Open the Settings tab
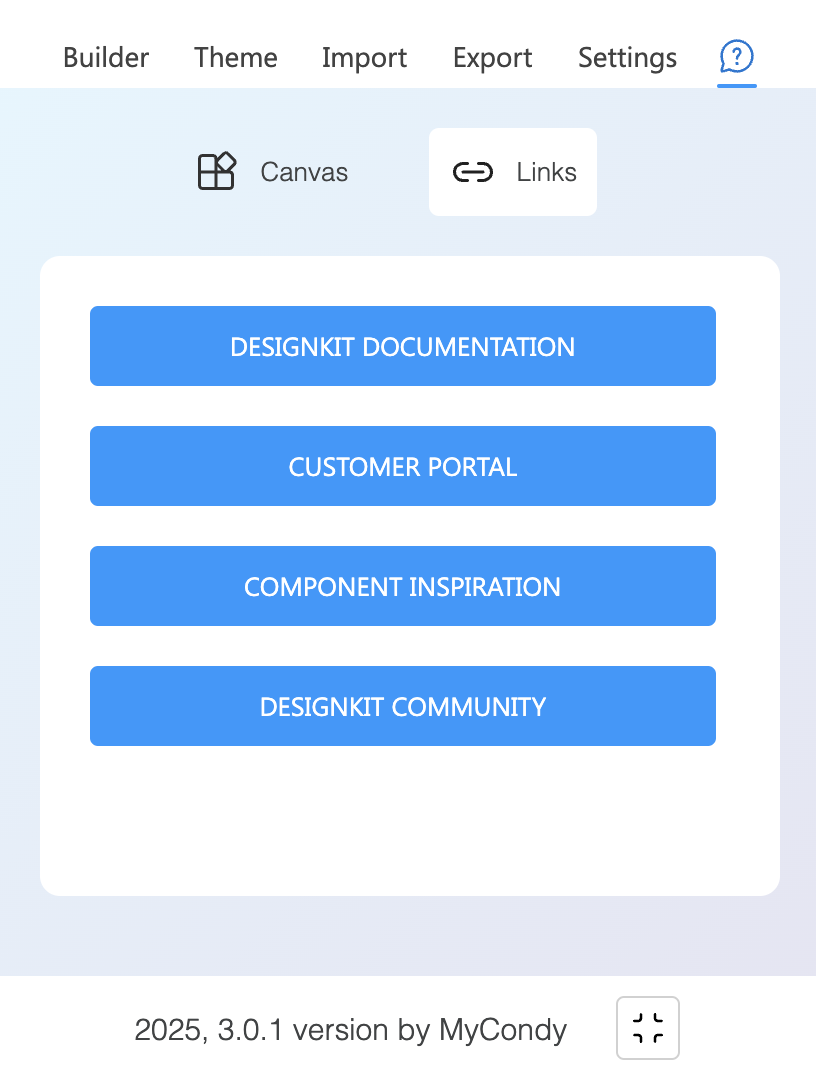The image size is (816, 1088). [627, 58]
